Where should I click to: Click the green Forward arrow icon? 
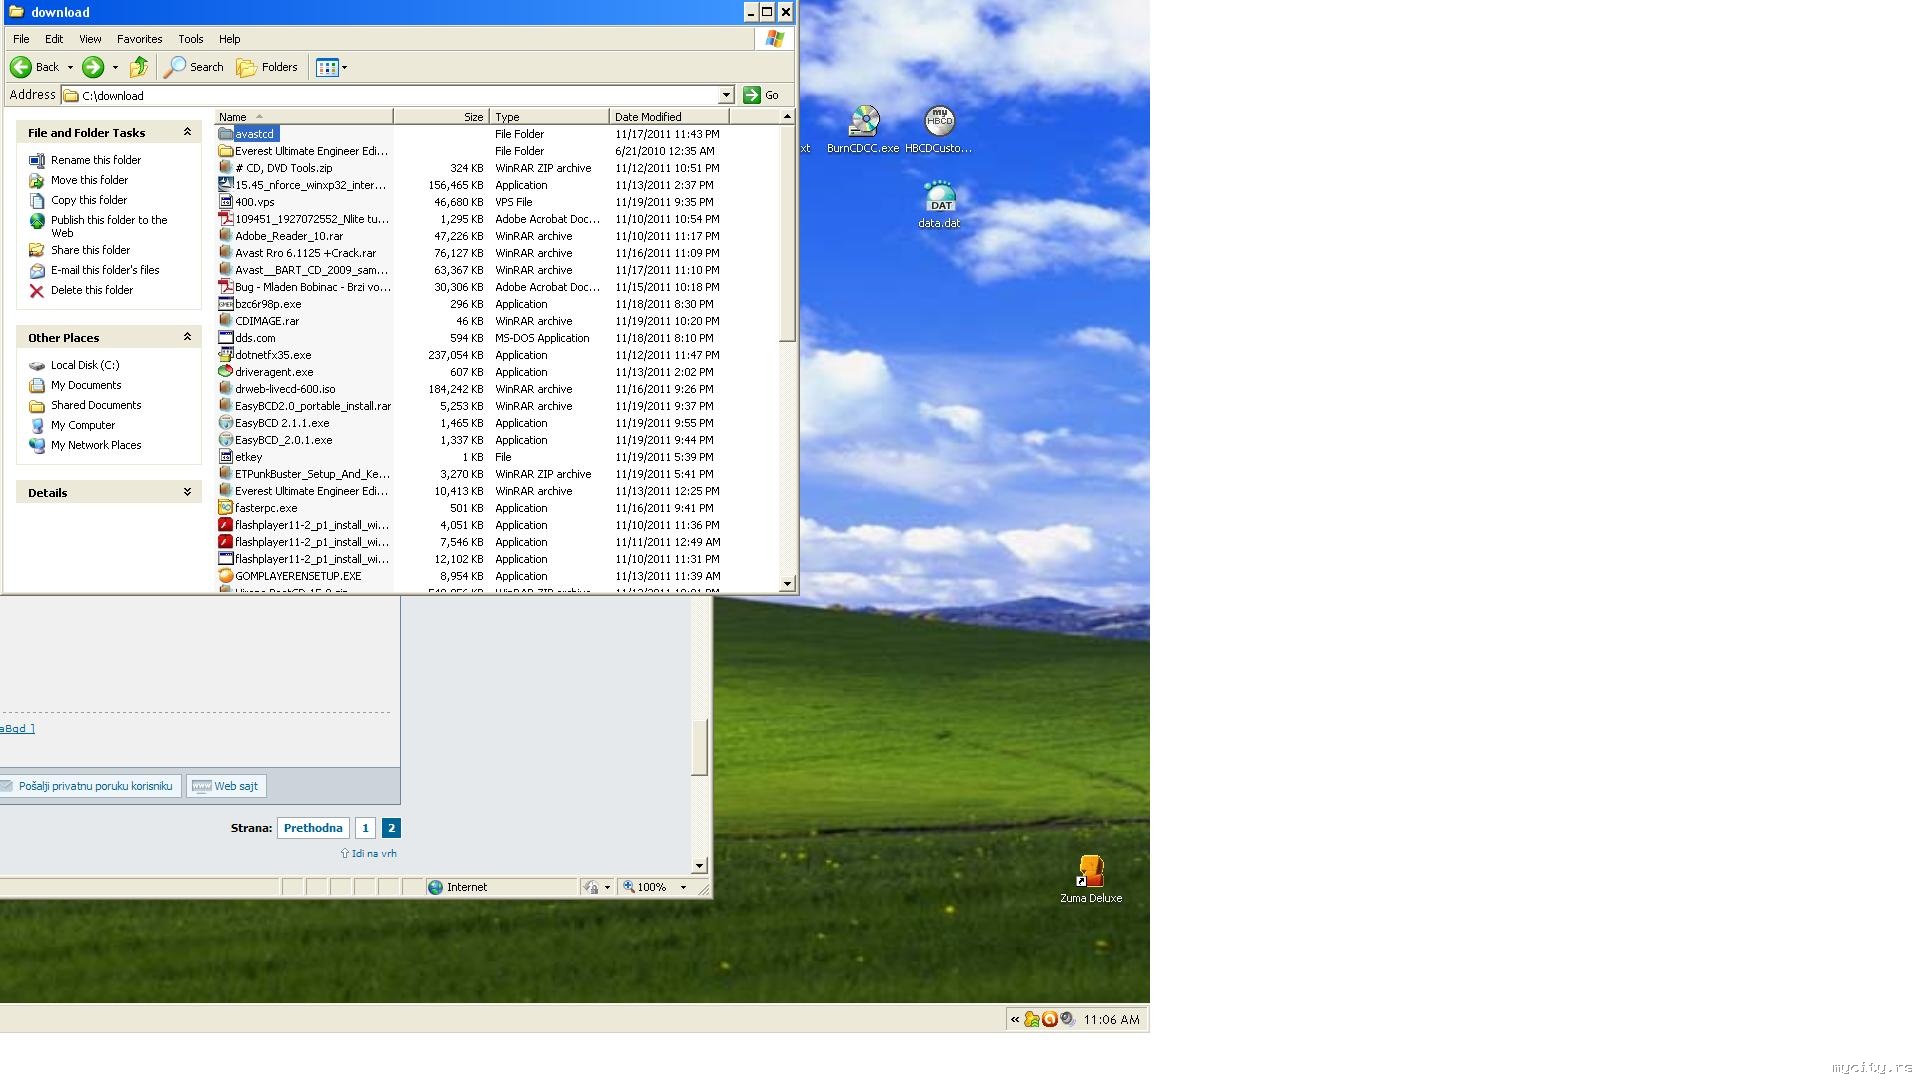point(93,67)
